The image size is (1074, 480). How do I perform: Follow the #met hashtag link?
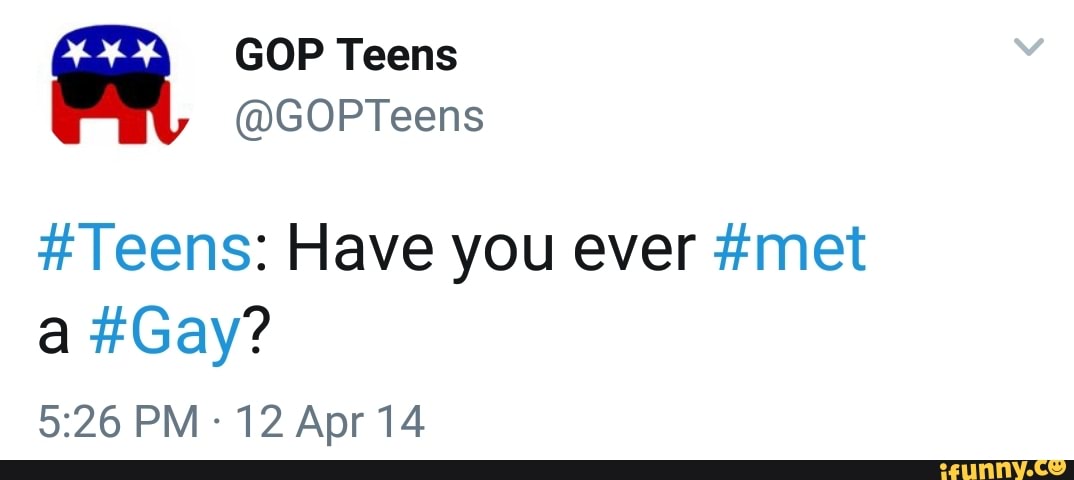click(789, 248)
